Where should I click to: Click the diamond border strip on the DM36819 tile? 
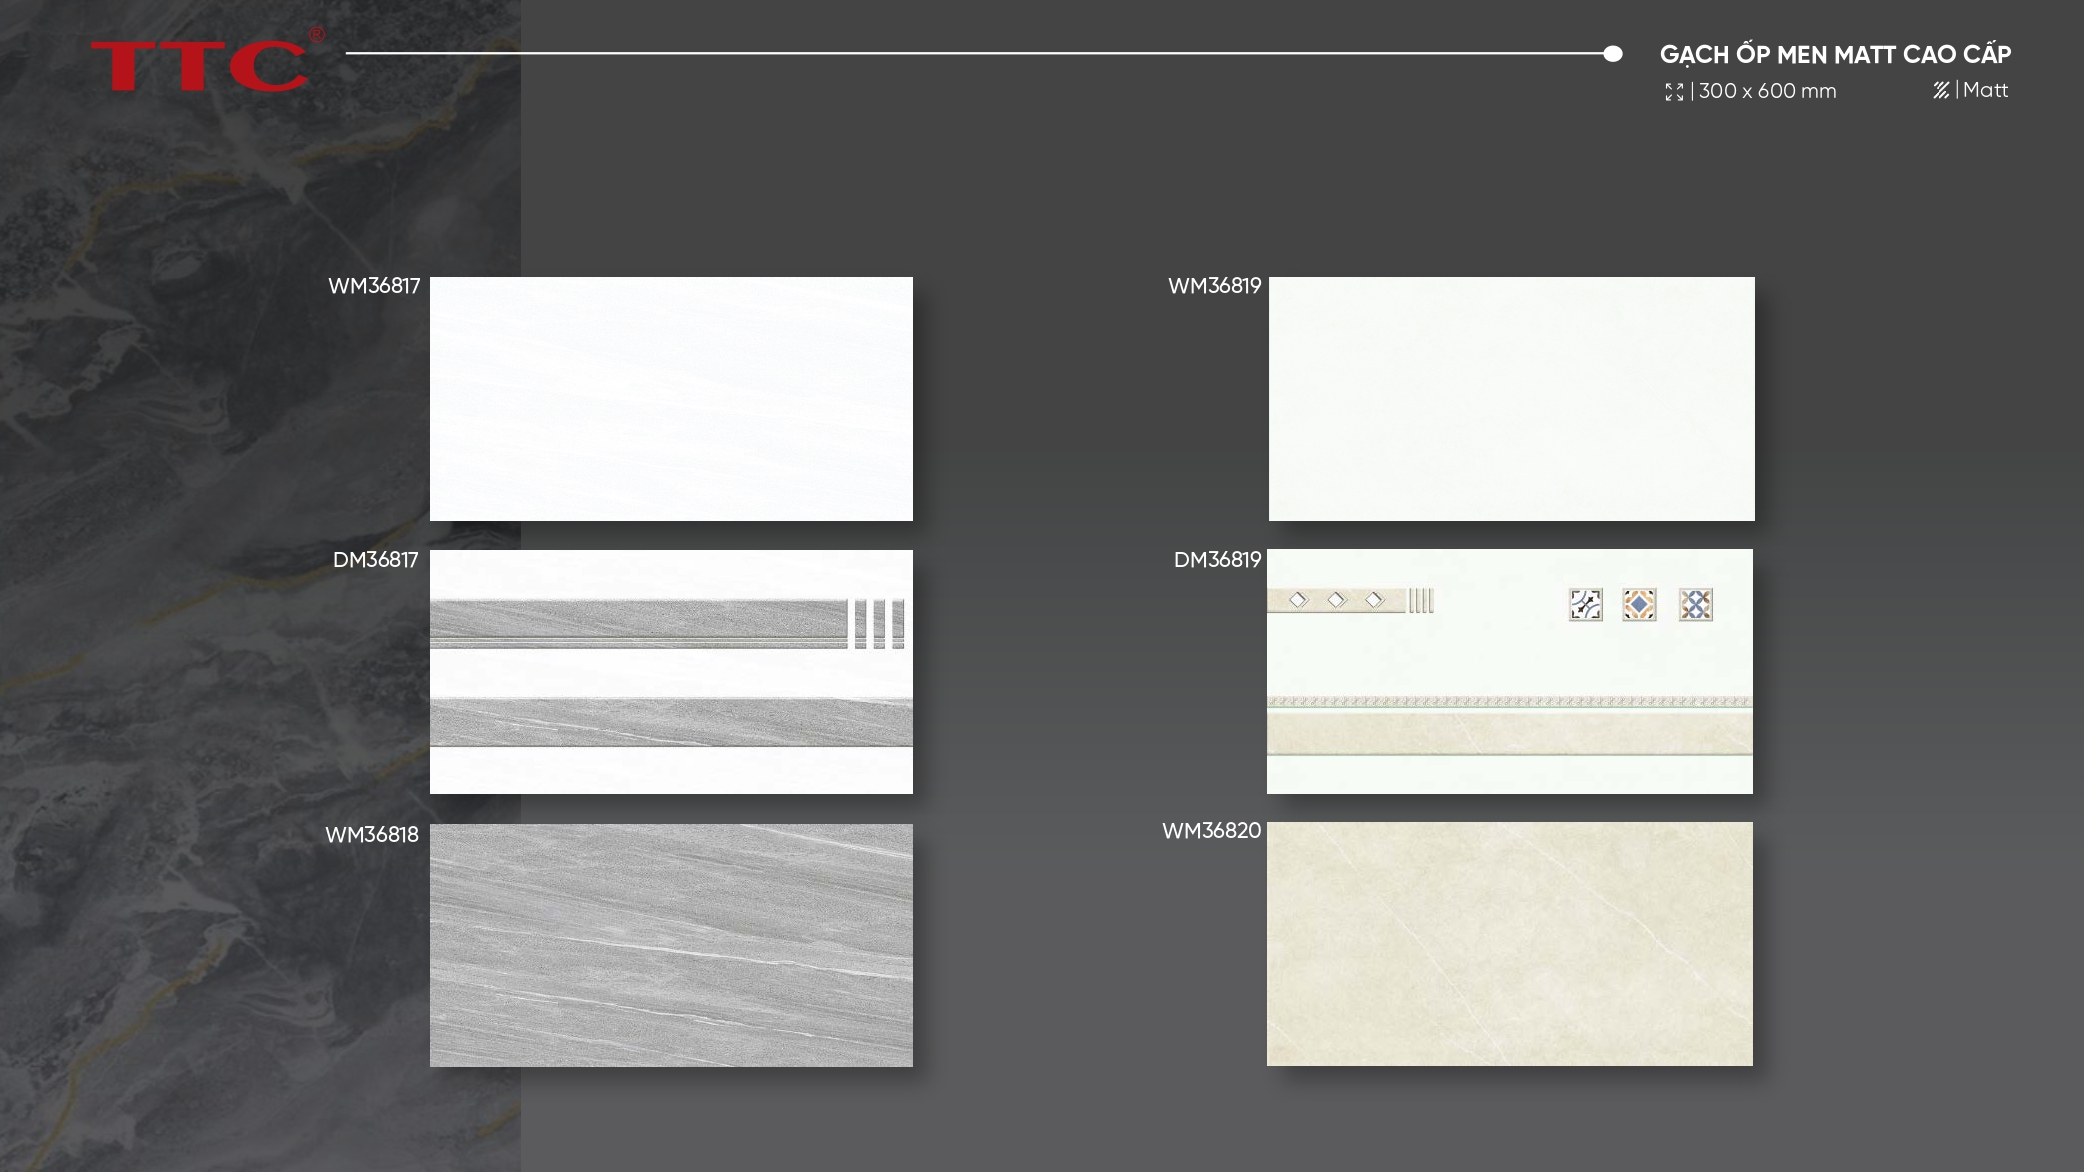pos(1336,600)
